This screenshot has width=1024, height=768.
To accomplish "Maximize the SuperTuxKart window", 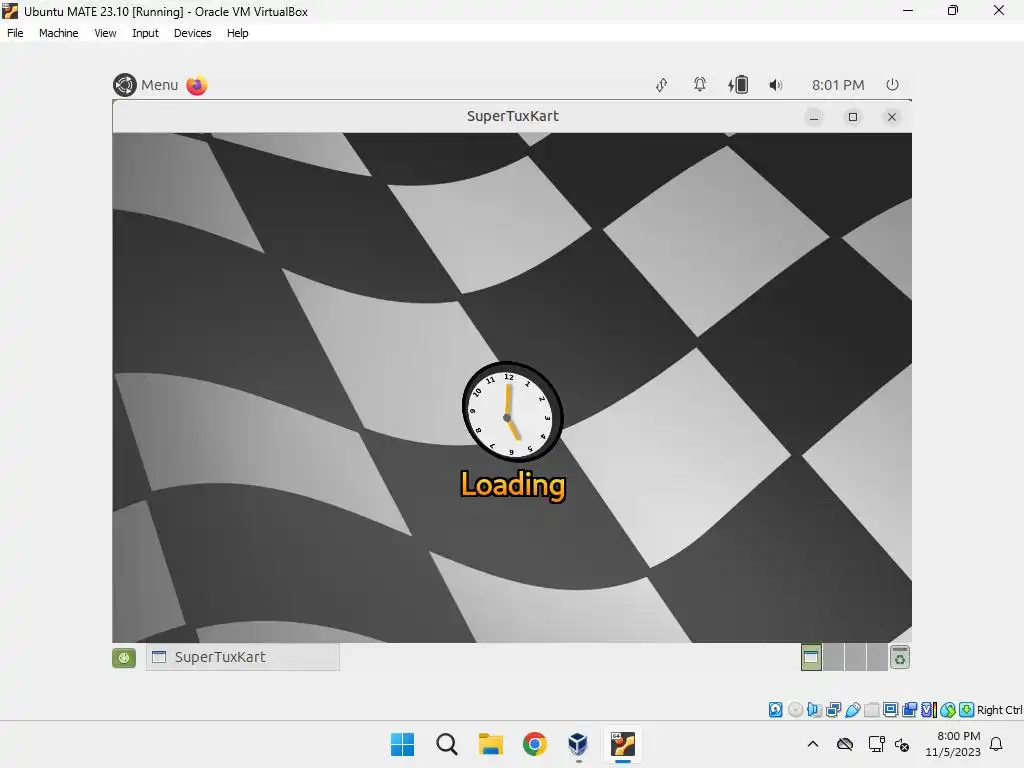I will coord(853,117).
